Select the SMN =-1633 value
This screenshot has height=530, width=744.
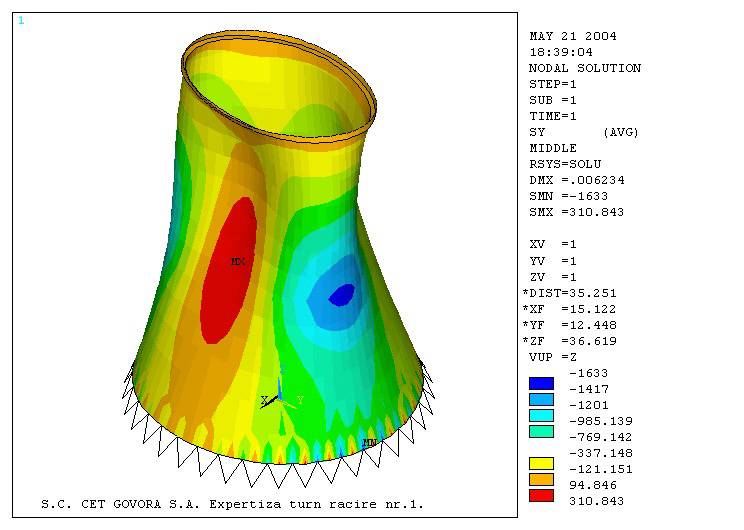coord(568,196)
